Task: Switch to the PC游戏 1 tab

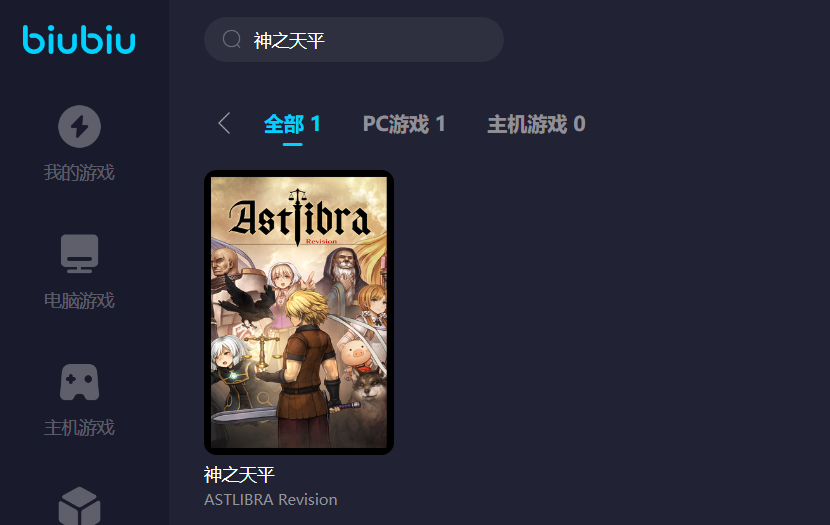Action: [404, 124]
